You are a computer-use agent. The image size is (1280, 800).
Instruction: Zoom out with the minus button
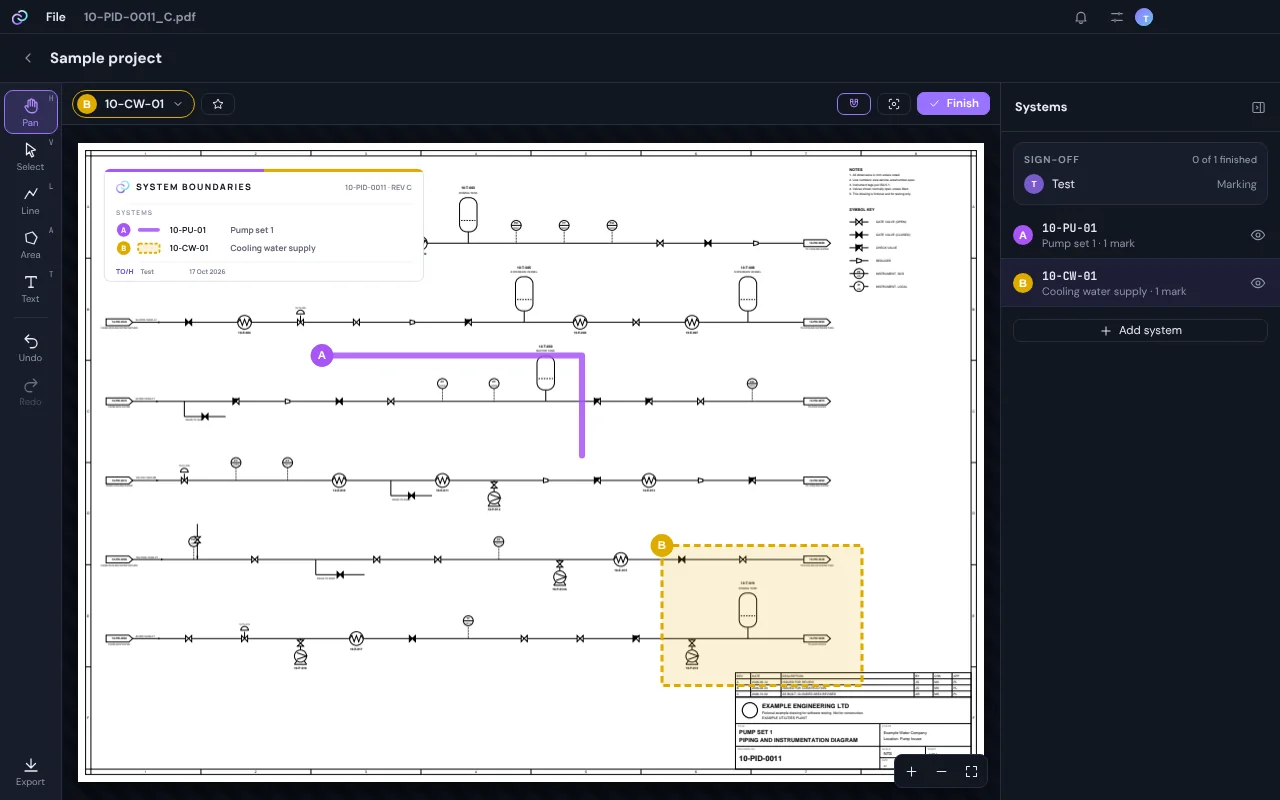coord(941,772)
